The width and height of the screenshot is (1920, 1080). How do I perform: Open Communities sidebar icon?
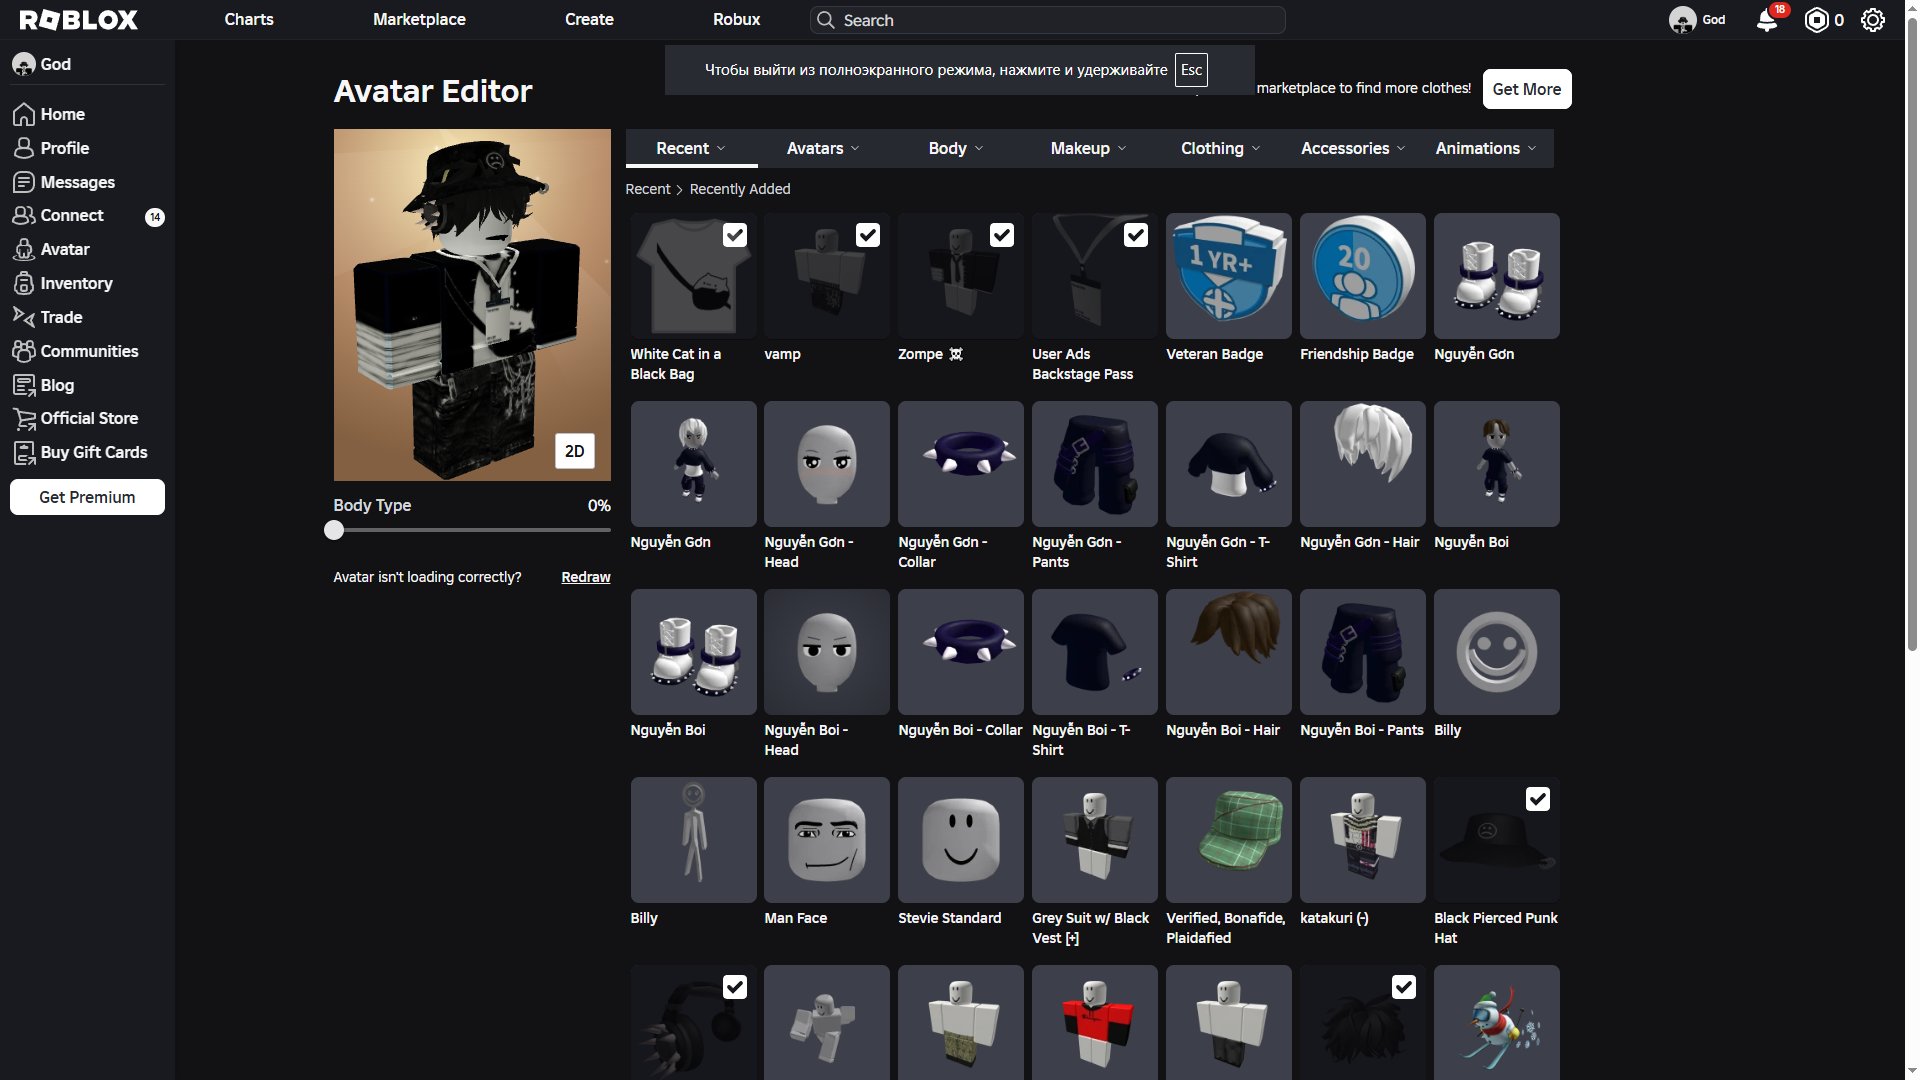pyautogui.click(x=24, y=351)
